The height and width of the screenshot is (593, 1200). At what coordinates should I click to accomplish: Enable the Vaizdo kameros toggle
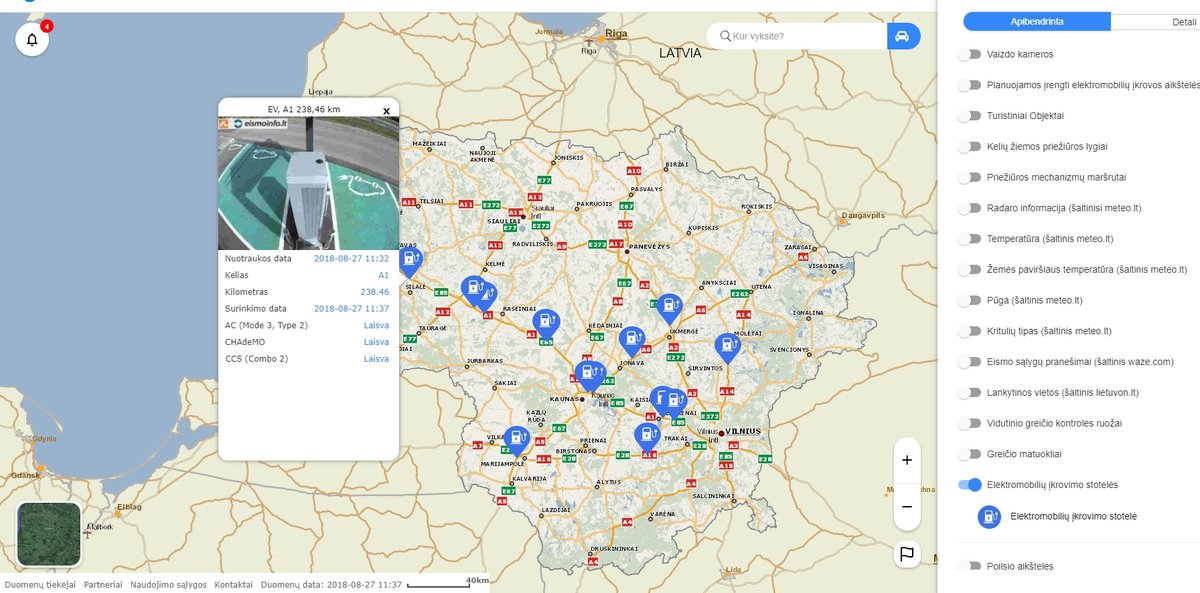click(969, 55)
